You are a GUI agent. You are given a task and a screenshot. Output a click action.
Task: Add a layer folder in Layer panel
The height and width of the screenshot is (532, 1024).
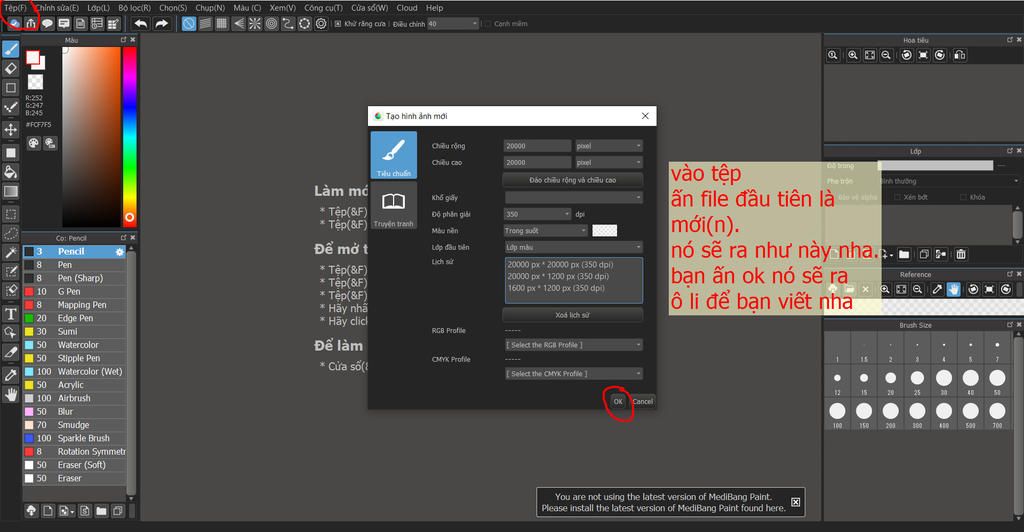(x=904, y=254)
